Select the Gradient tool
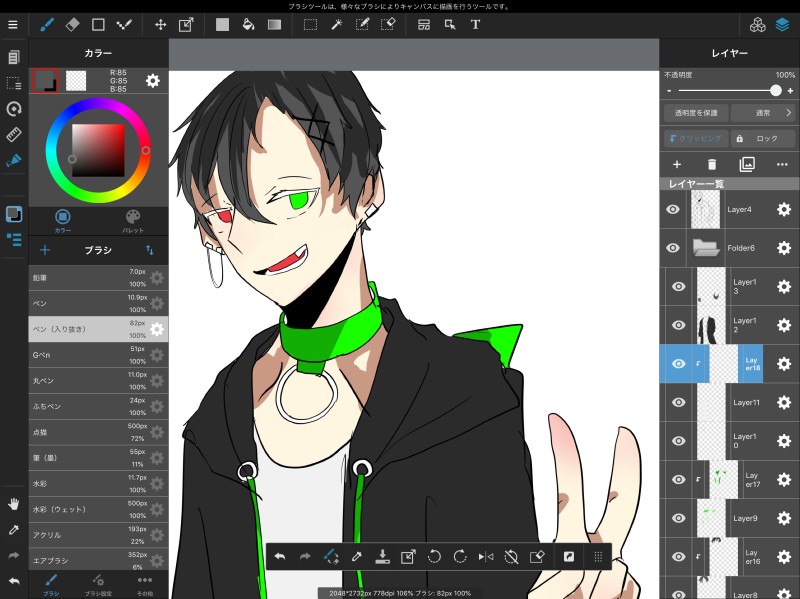Screen dimensions: 800x599 [x=274, y=24]
